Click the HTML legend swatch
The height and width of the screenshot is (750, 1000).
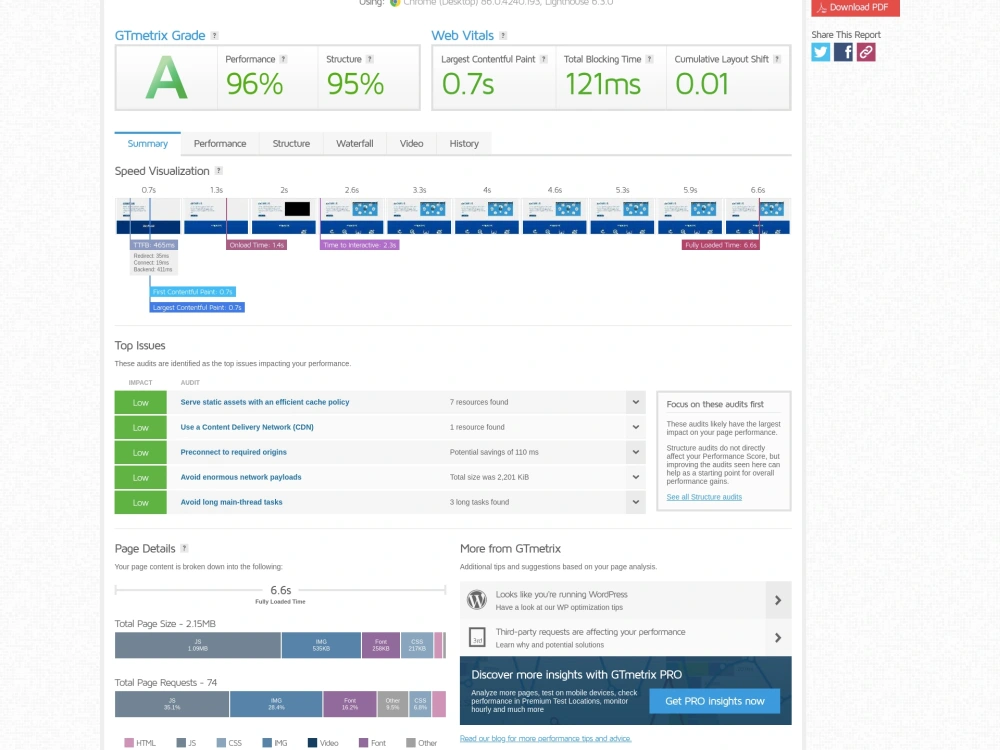129,743
